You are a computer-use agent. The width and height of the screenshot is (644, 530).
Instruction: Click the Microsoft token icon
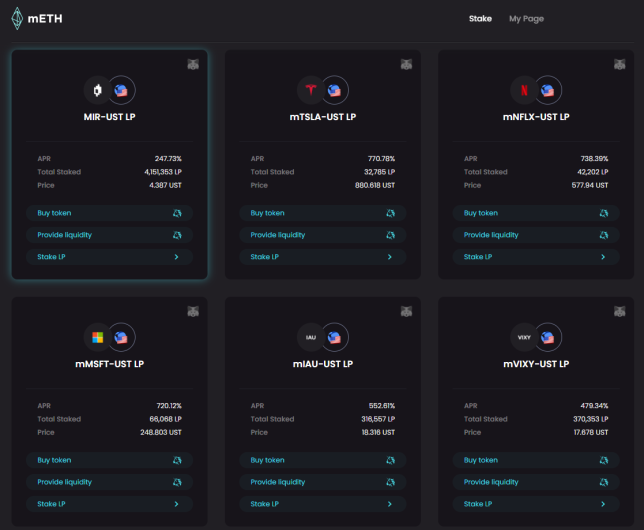coord(98,337)
